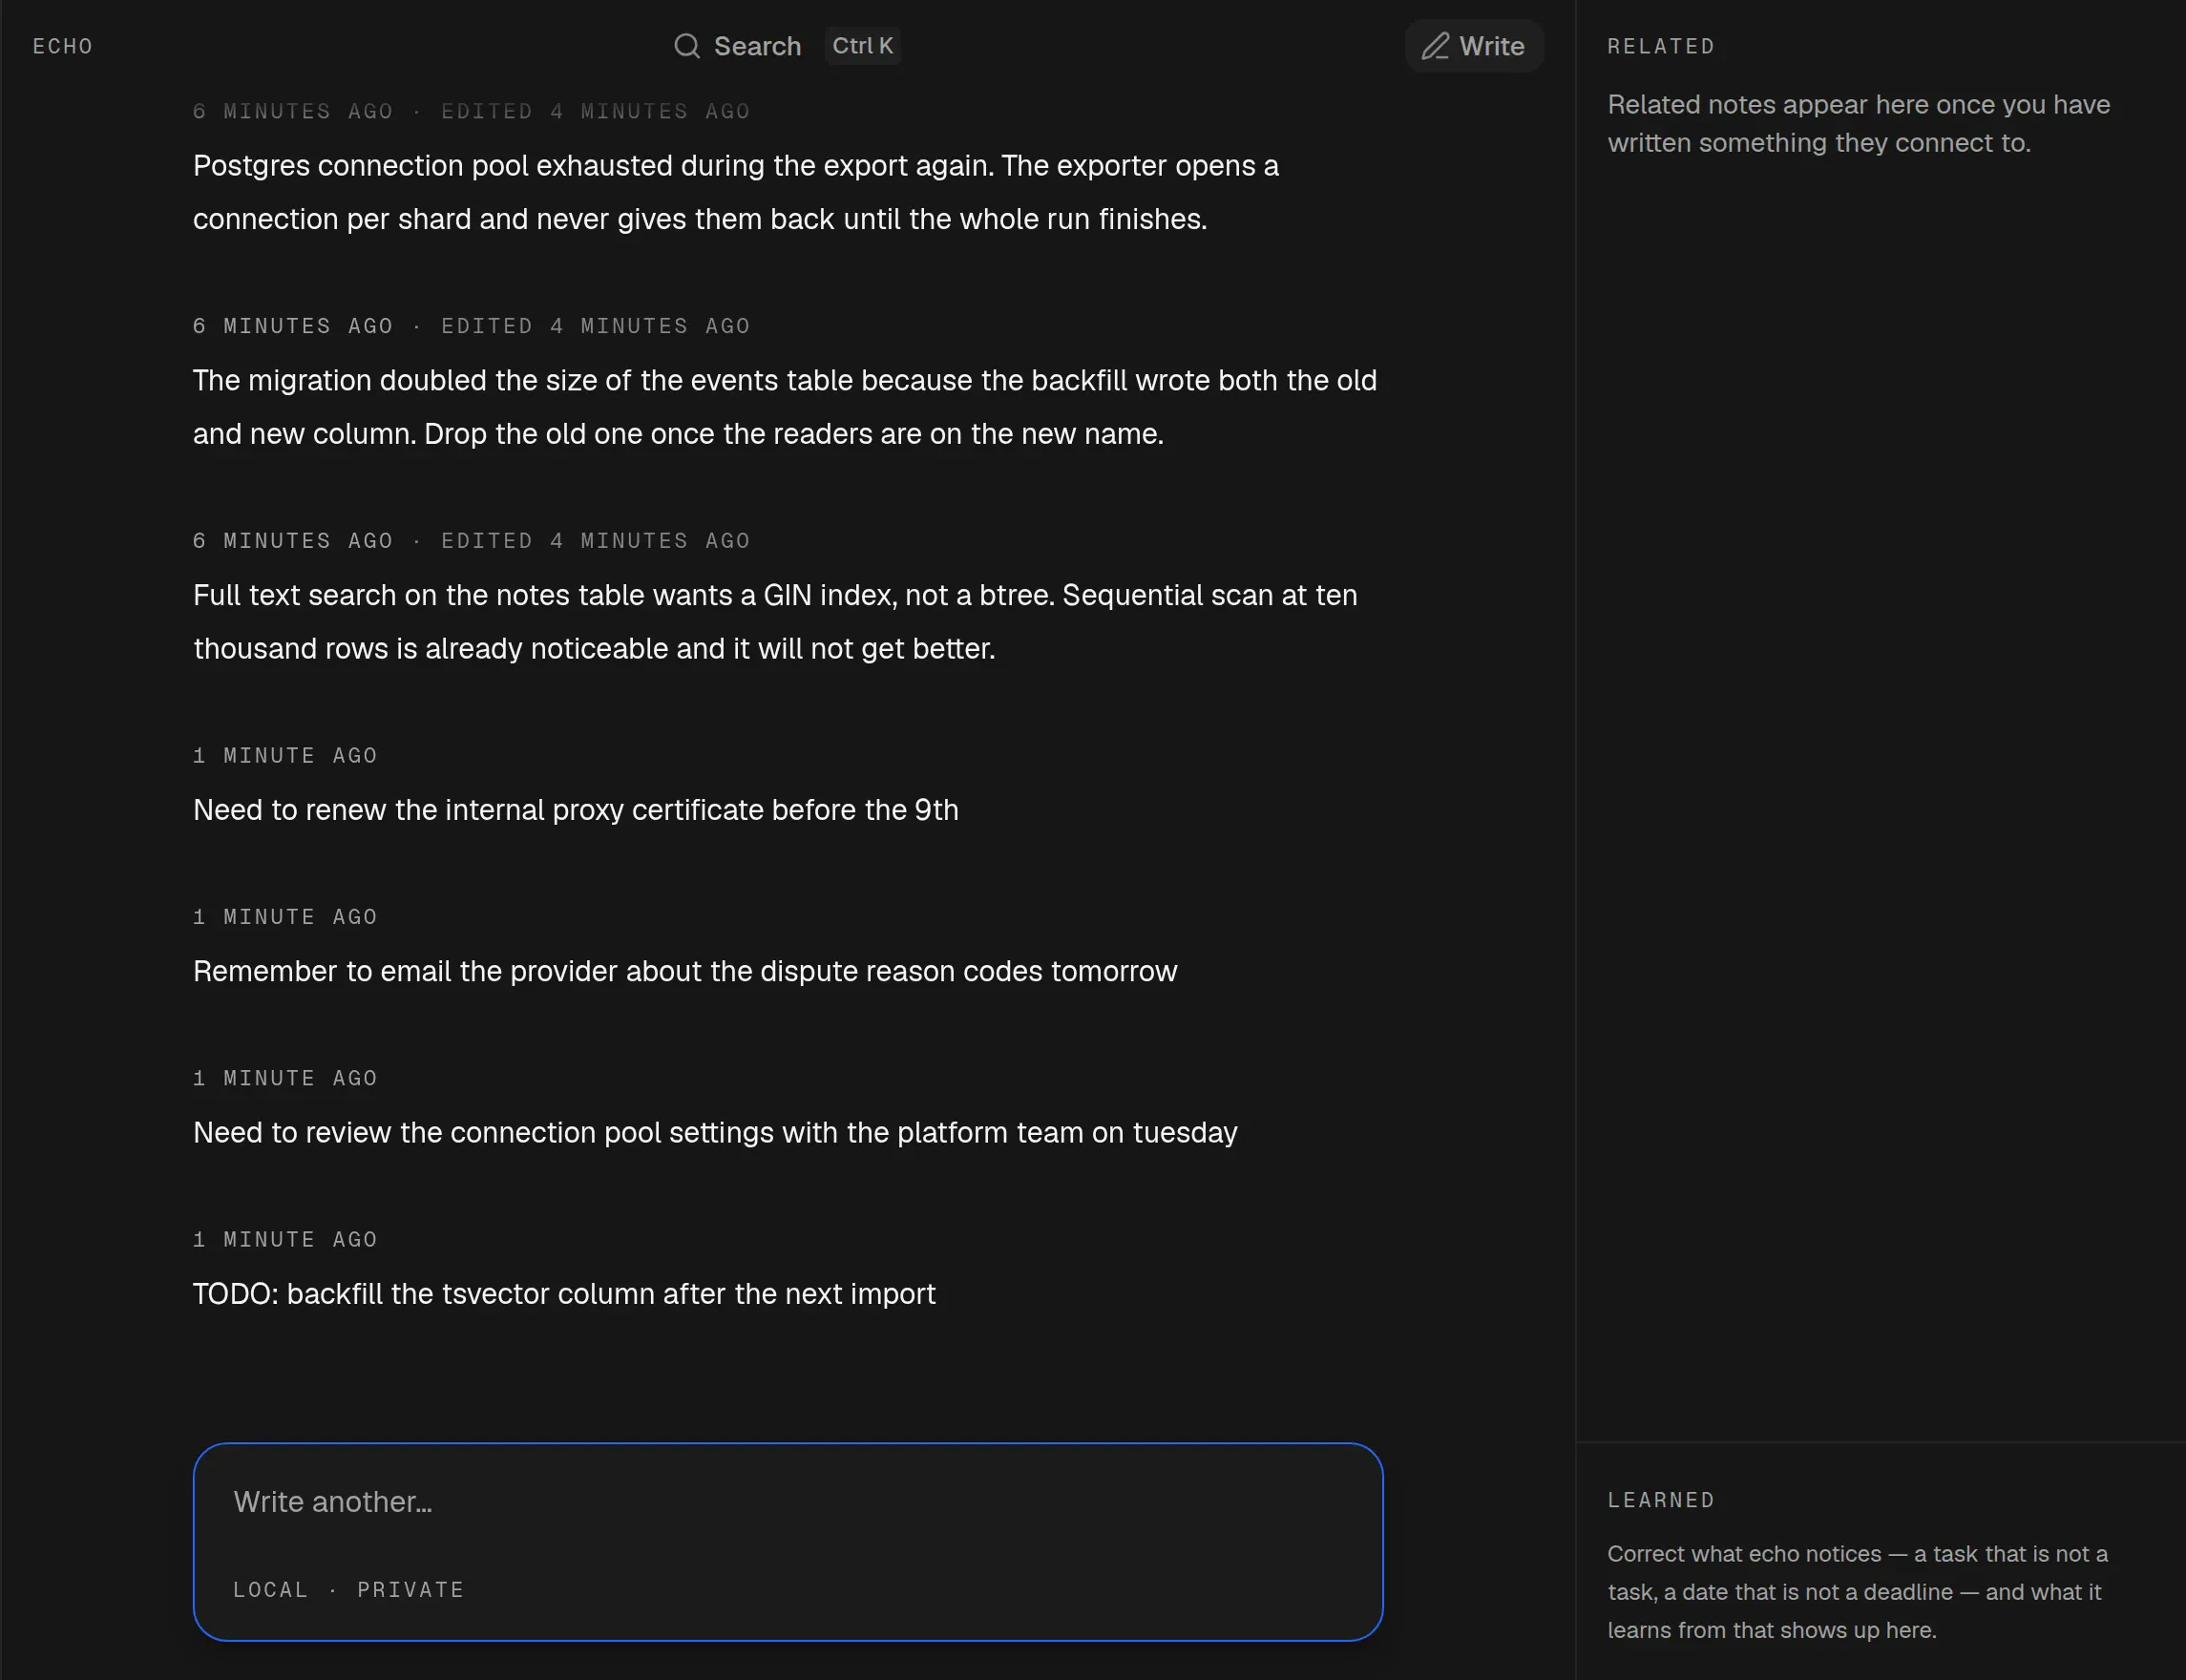The width and height of the screenshot is (2186, 1680).
Task: Open the GIN index full text note
Action: pos(775,622)
